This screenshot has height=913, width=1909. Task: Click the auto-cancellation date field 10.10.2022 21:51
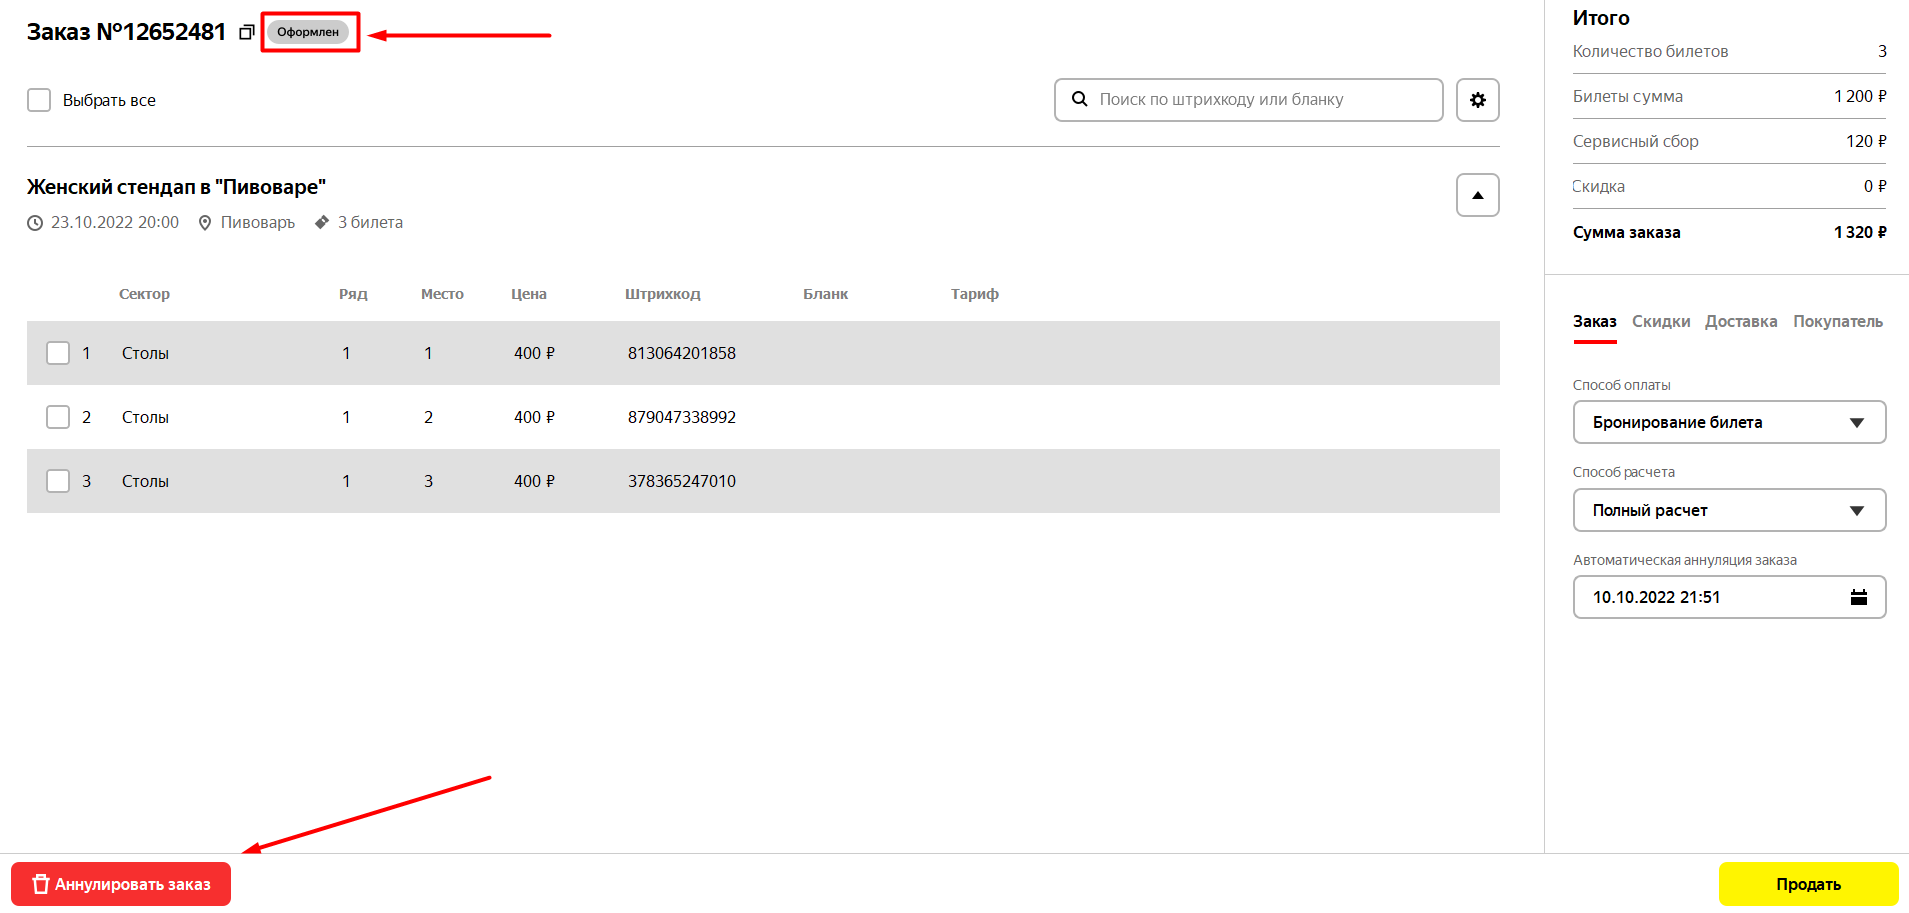click(x=1729, y=597)
